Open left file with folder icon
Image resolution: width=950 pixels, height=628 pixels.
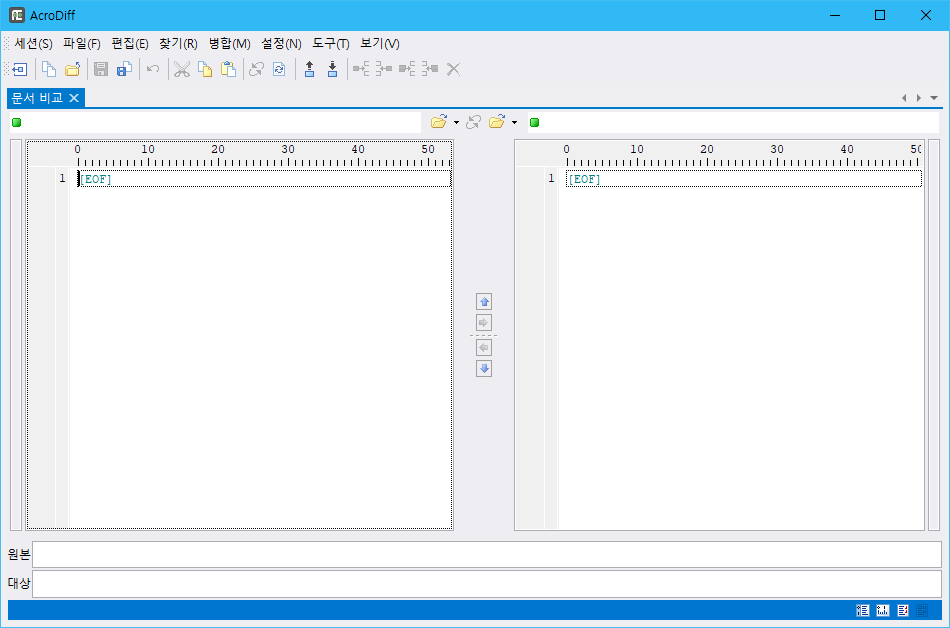click(439, 122)
